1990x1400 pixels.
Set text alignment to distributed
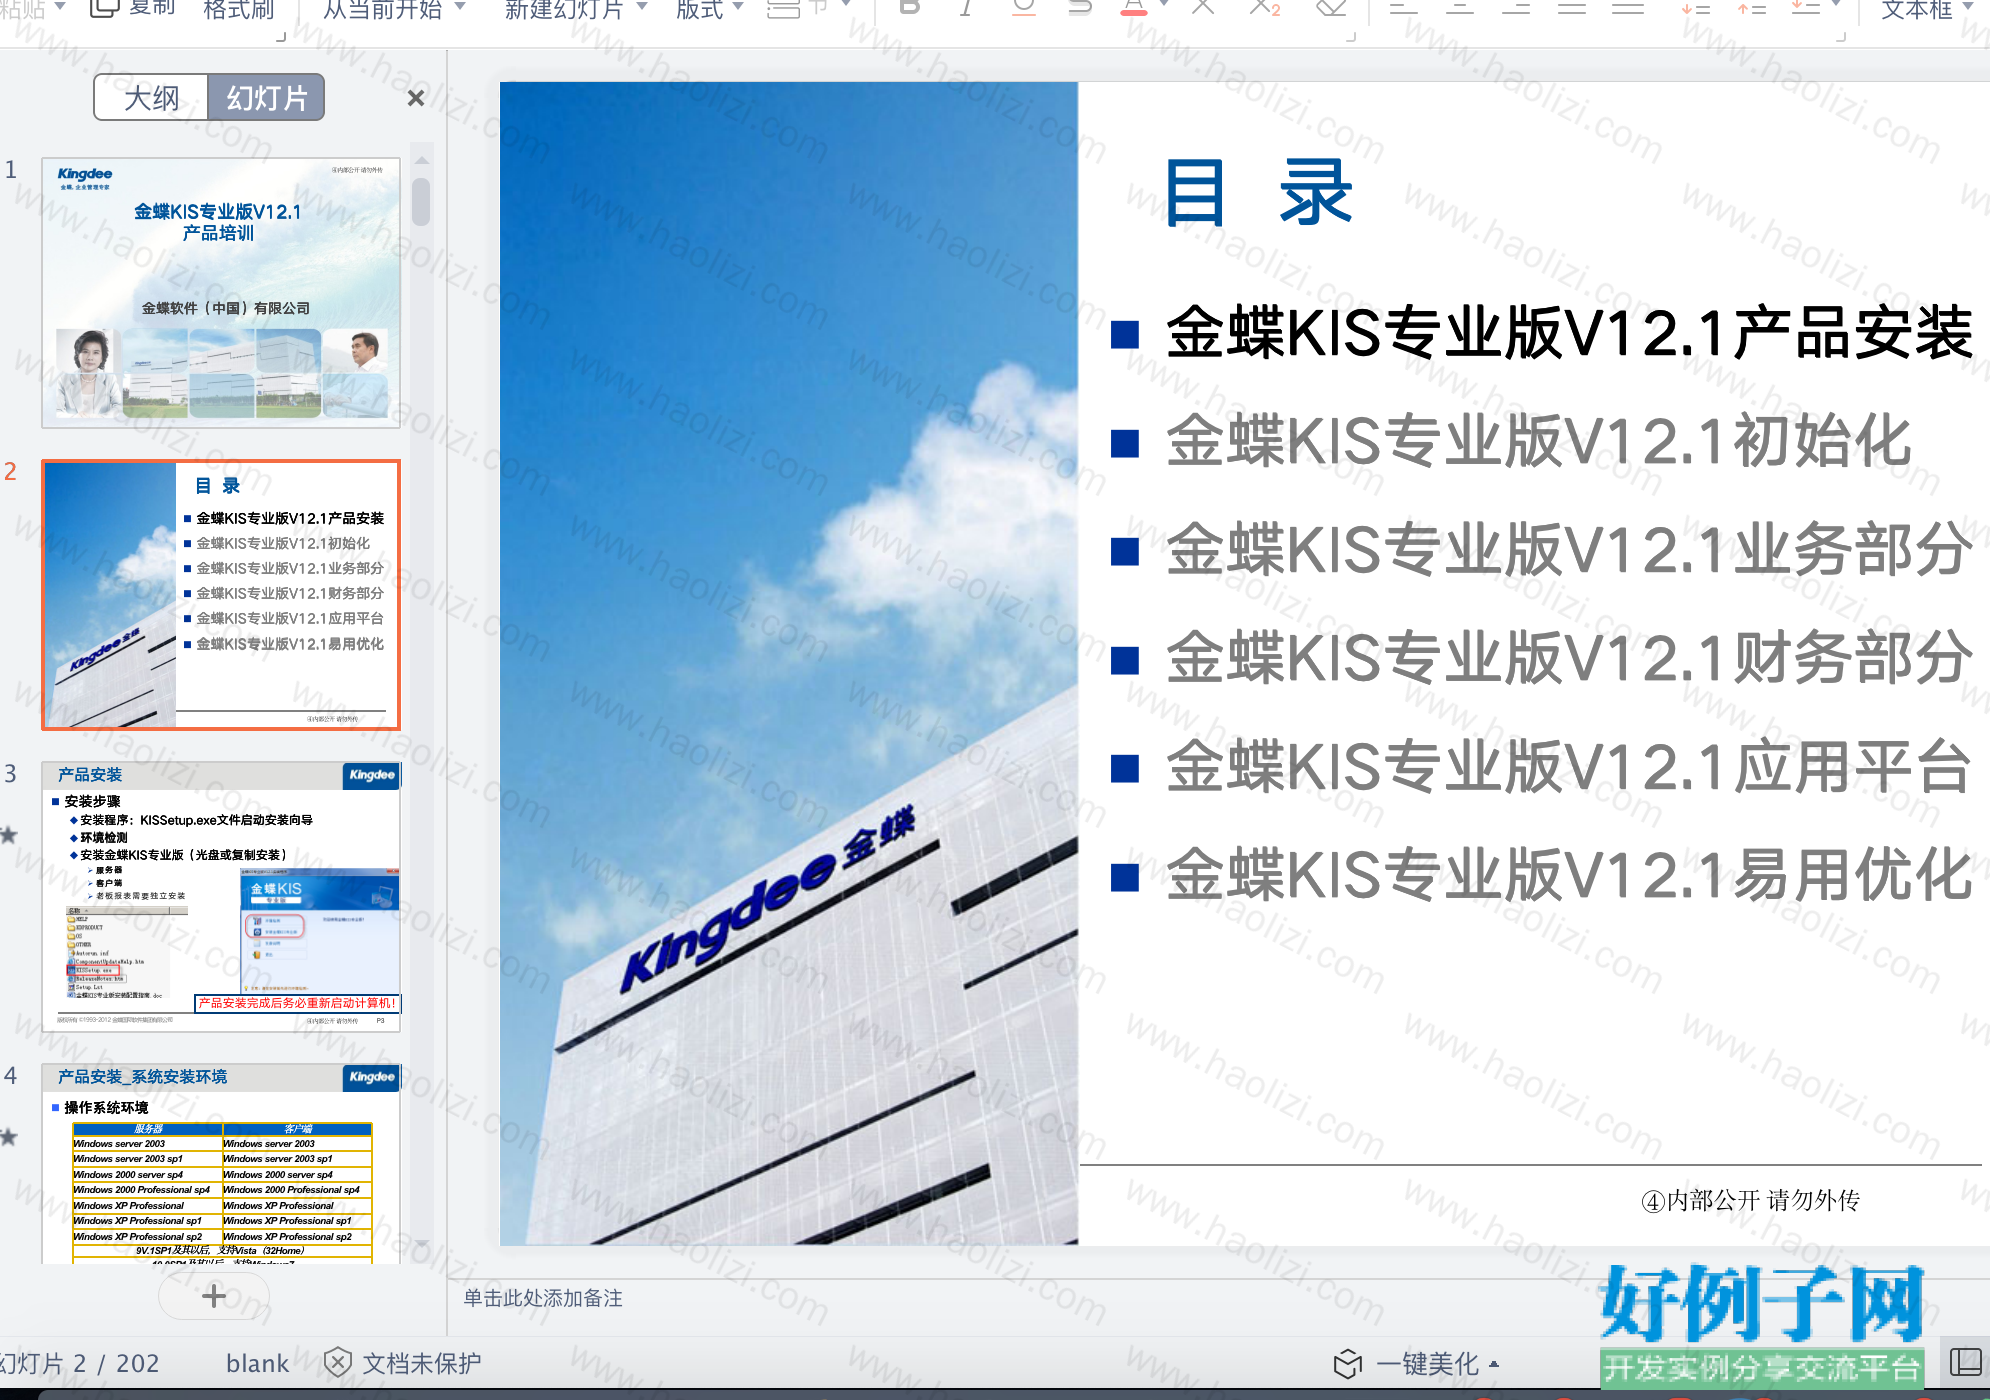[1628, 7]
